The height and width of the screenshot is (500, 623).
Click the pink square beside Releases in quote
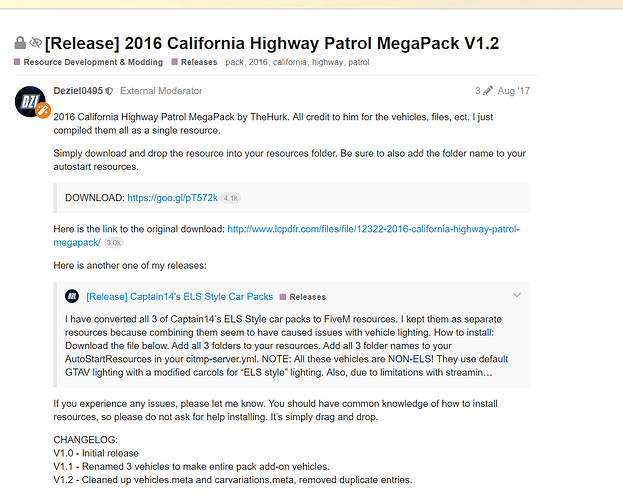(x=283, y=297)
